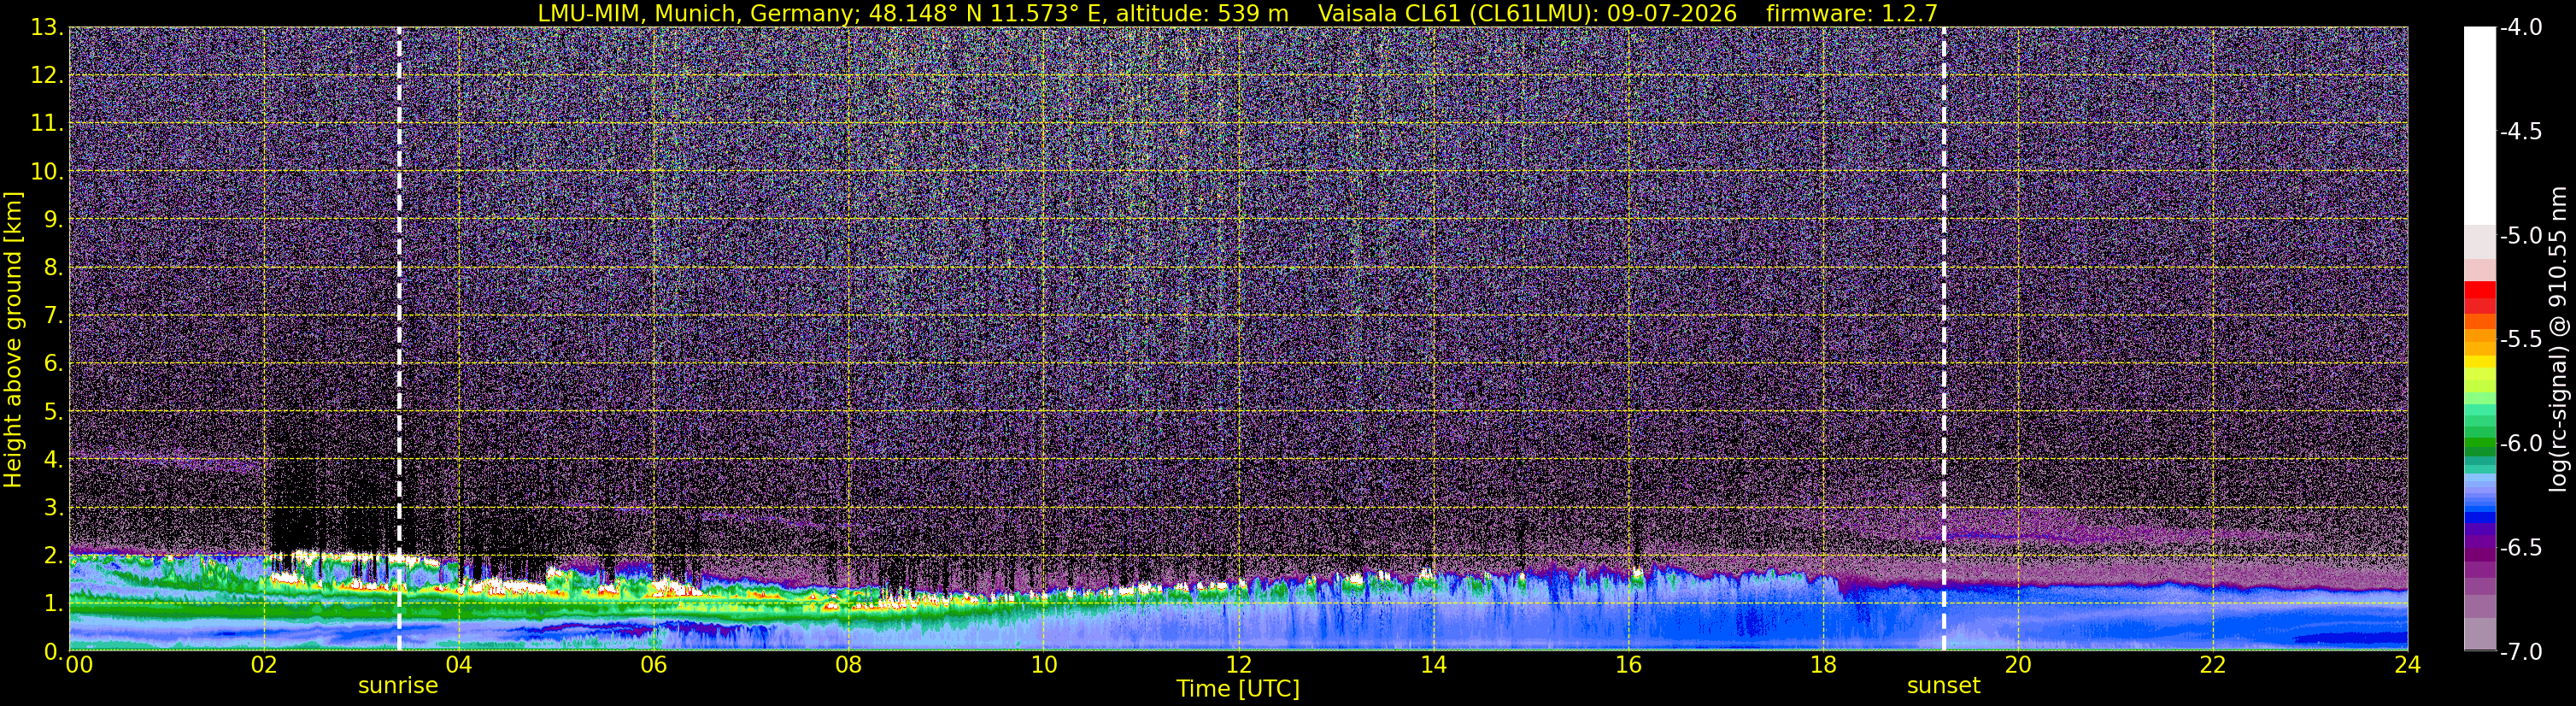Click the '8.' tick on the height axis
This screenshot has height=706, width=2576.
pos(54,268)
